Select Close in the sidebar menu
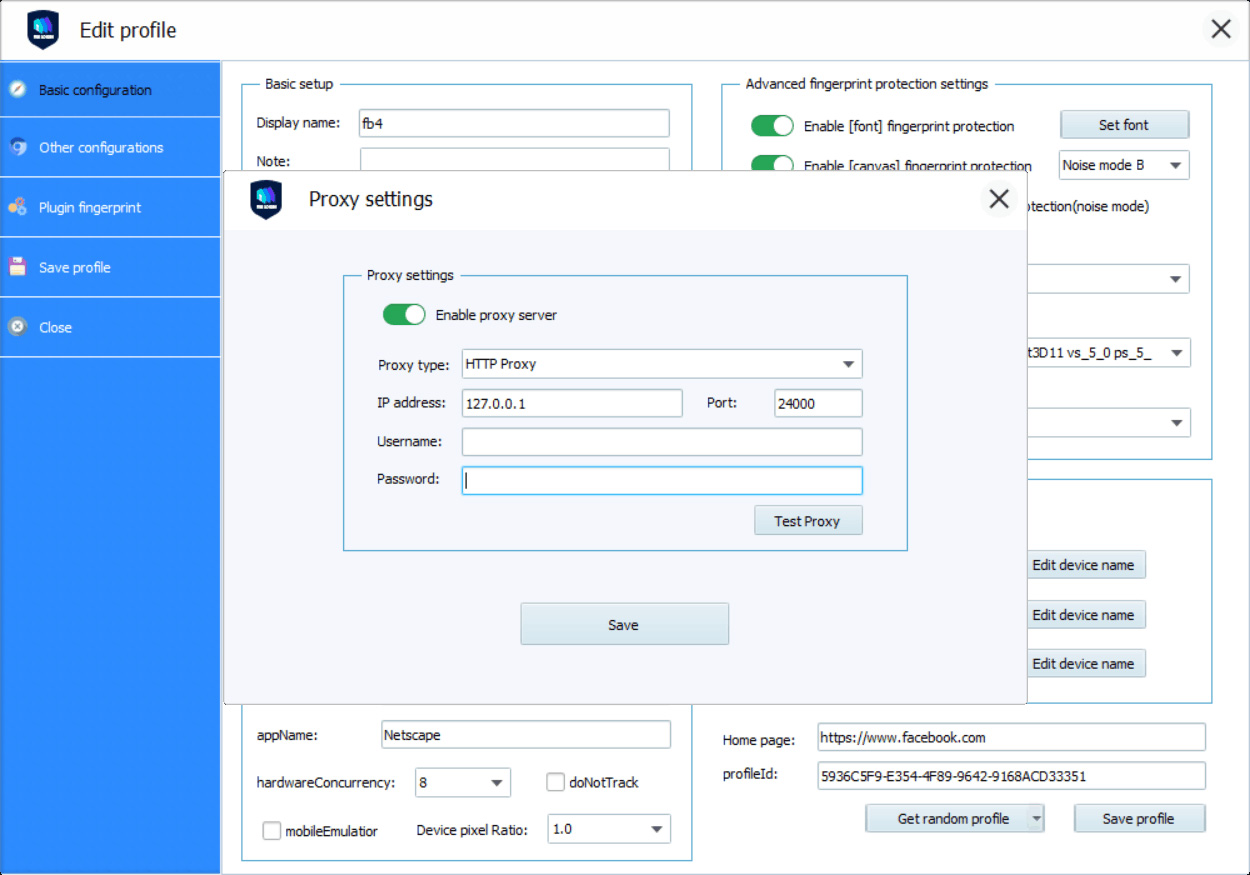1250x875 pixels. tap(110, 327)
